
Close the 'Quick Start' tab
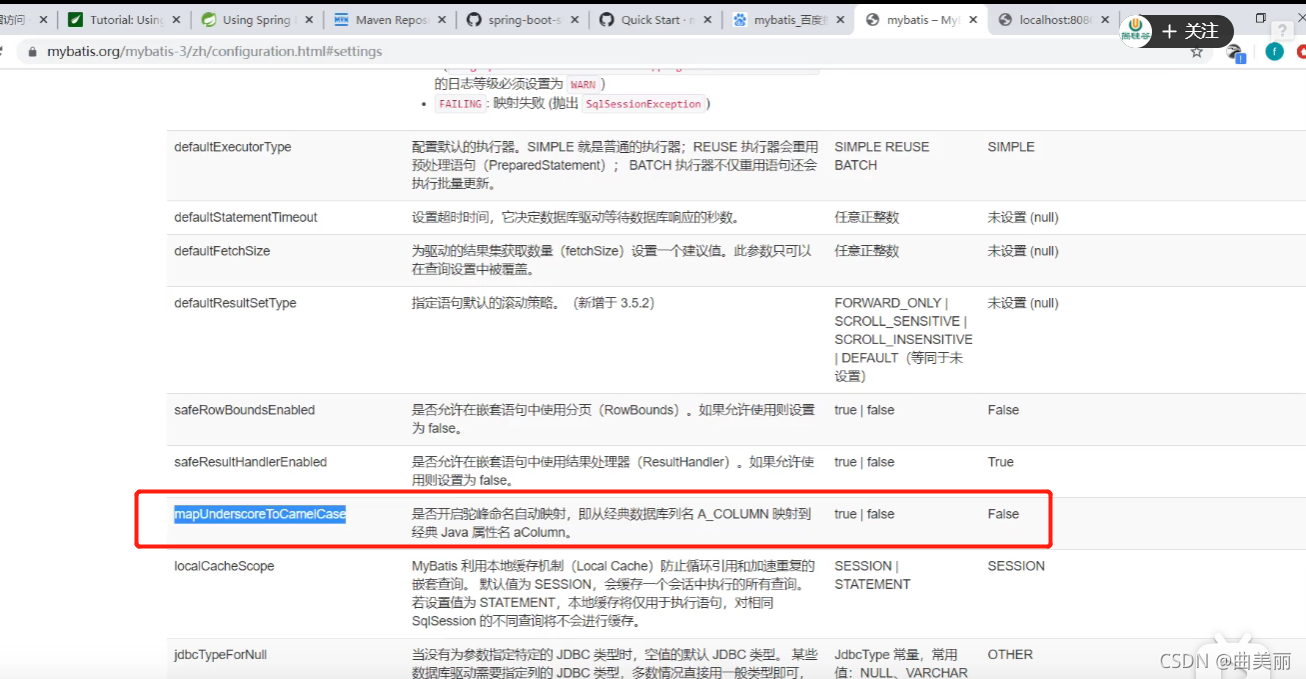point(708,20)
